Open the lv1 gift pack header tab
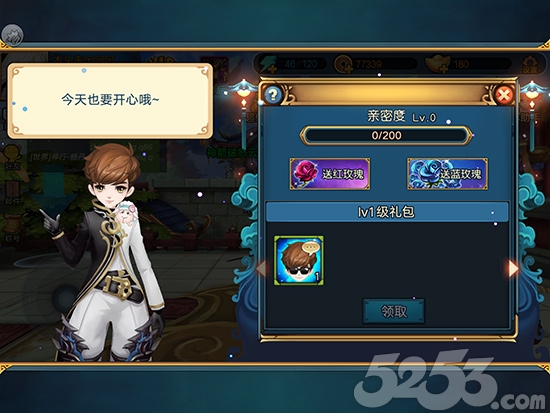This screenshot has height=413, width=550. click(x=387, y=212)
